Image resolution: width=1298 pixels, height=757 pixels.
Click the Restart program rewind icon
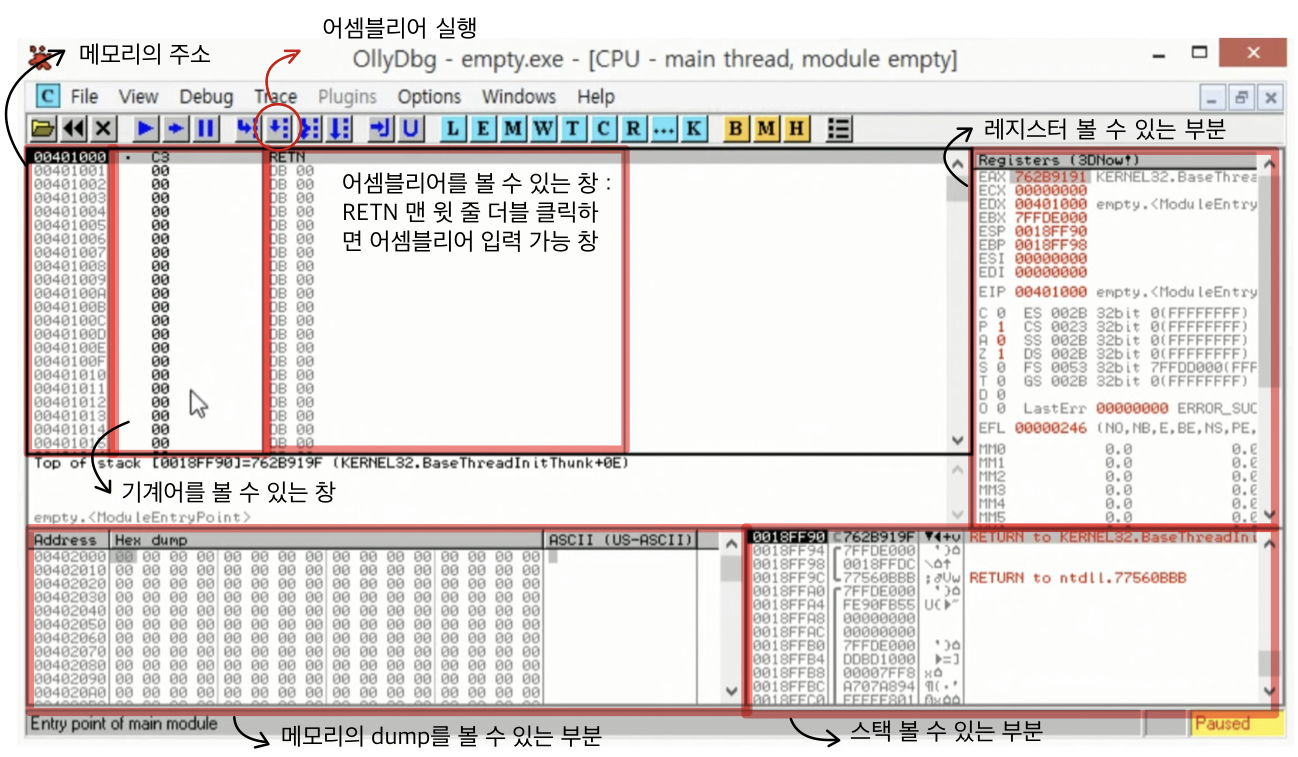(x=73, y=128)
